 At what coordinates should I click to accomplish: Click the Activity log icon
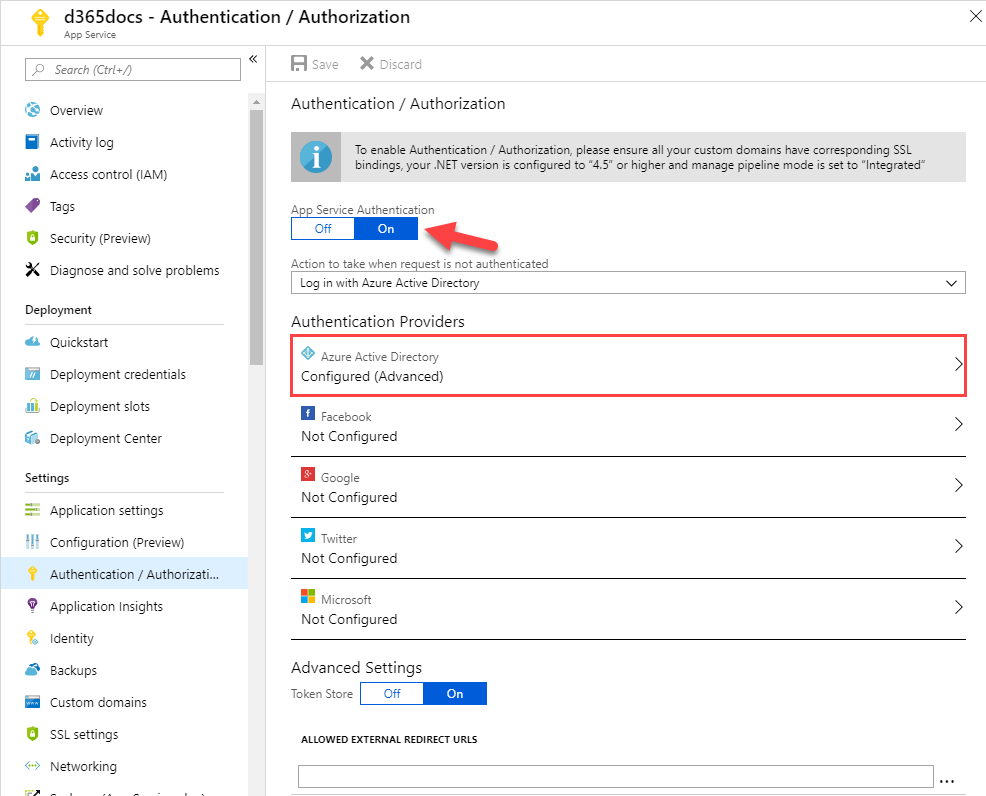(x=32, y=142)
